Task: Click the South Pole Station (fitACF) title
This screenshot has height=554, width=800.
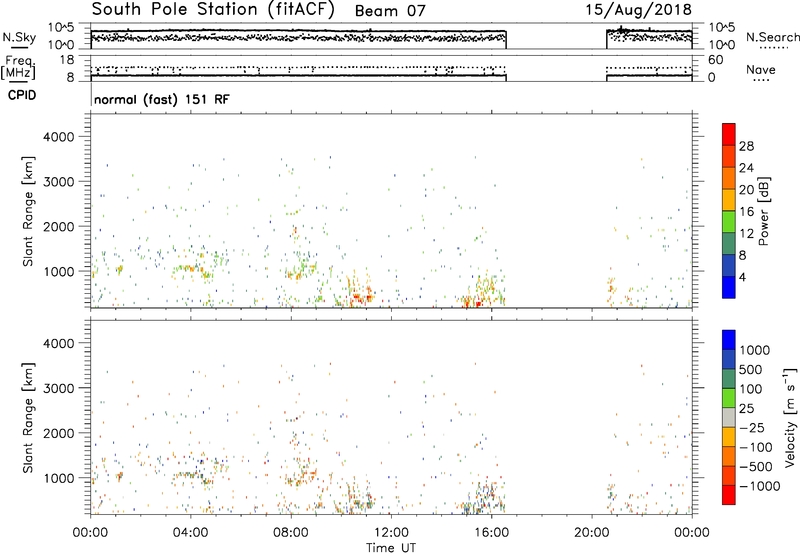Action: point(213,10)
